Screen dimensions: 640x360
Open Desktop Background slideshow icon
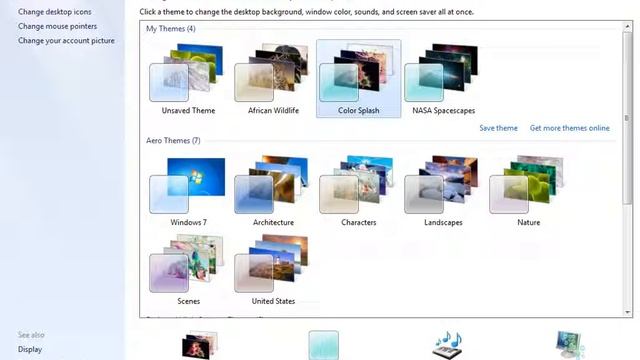[x=200, y=345]
